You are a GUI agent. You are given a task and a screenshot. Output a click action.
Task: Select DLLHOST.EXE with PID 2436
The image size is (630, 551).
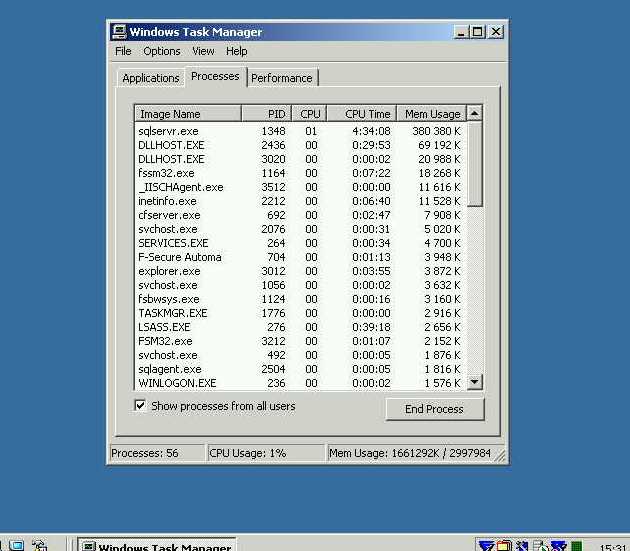click(x=300, y=145)
